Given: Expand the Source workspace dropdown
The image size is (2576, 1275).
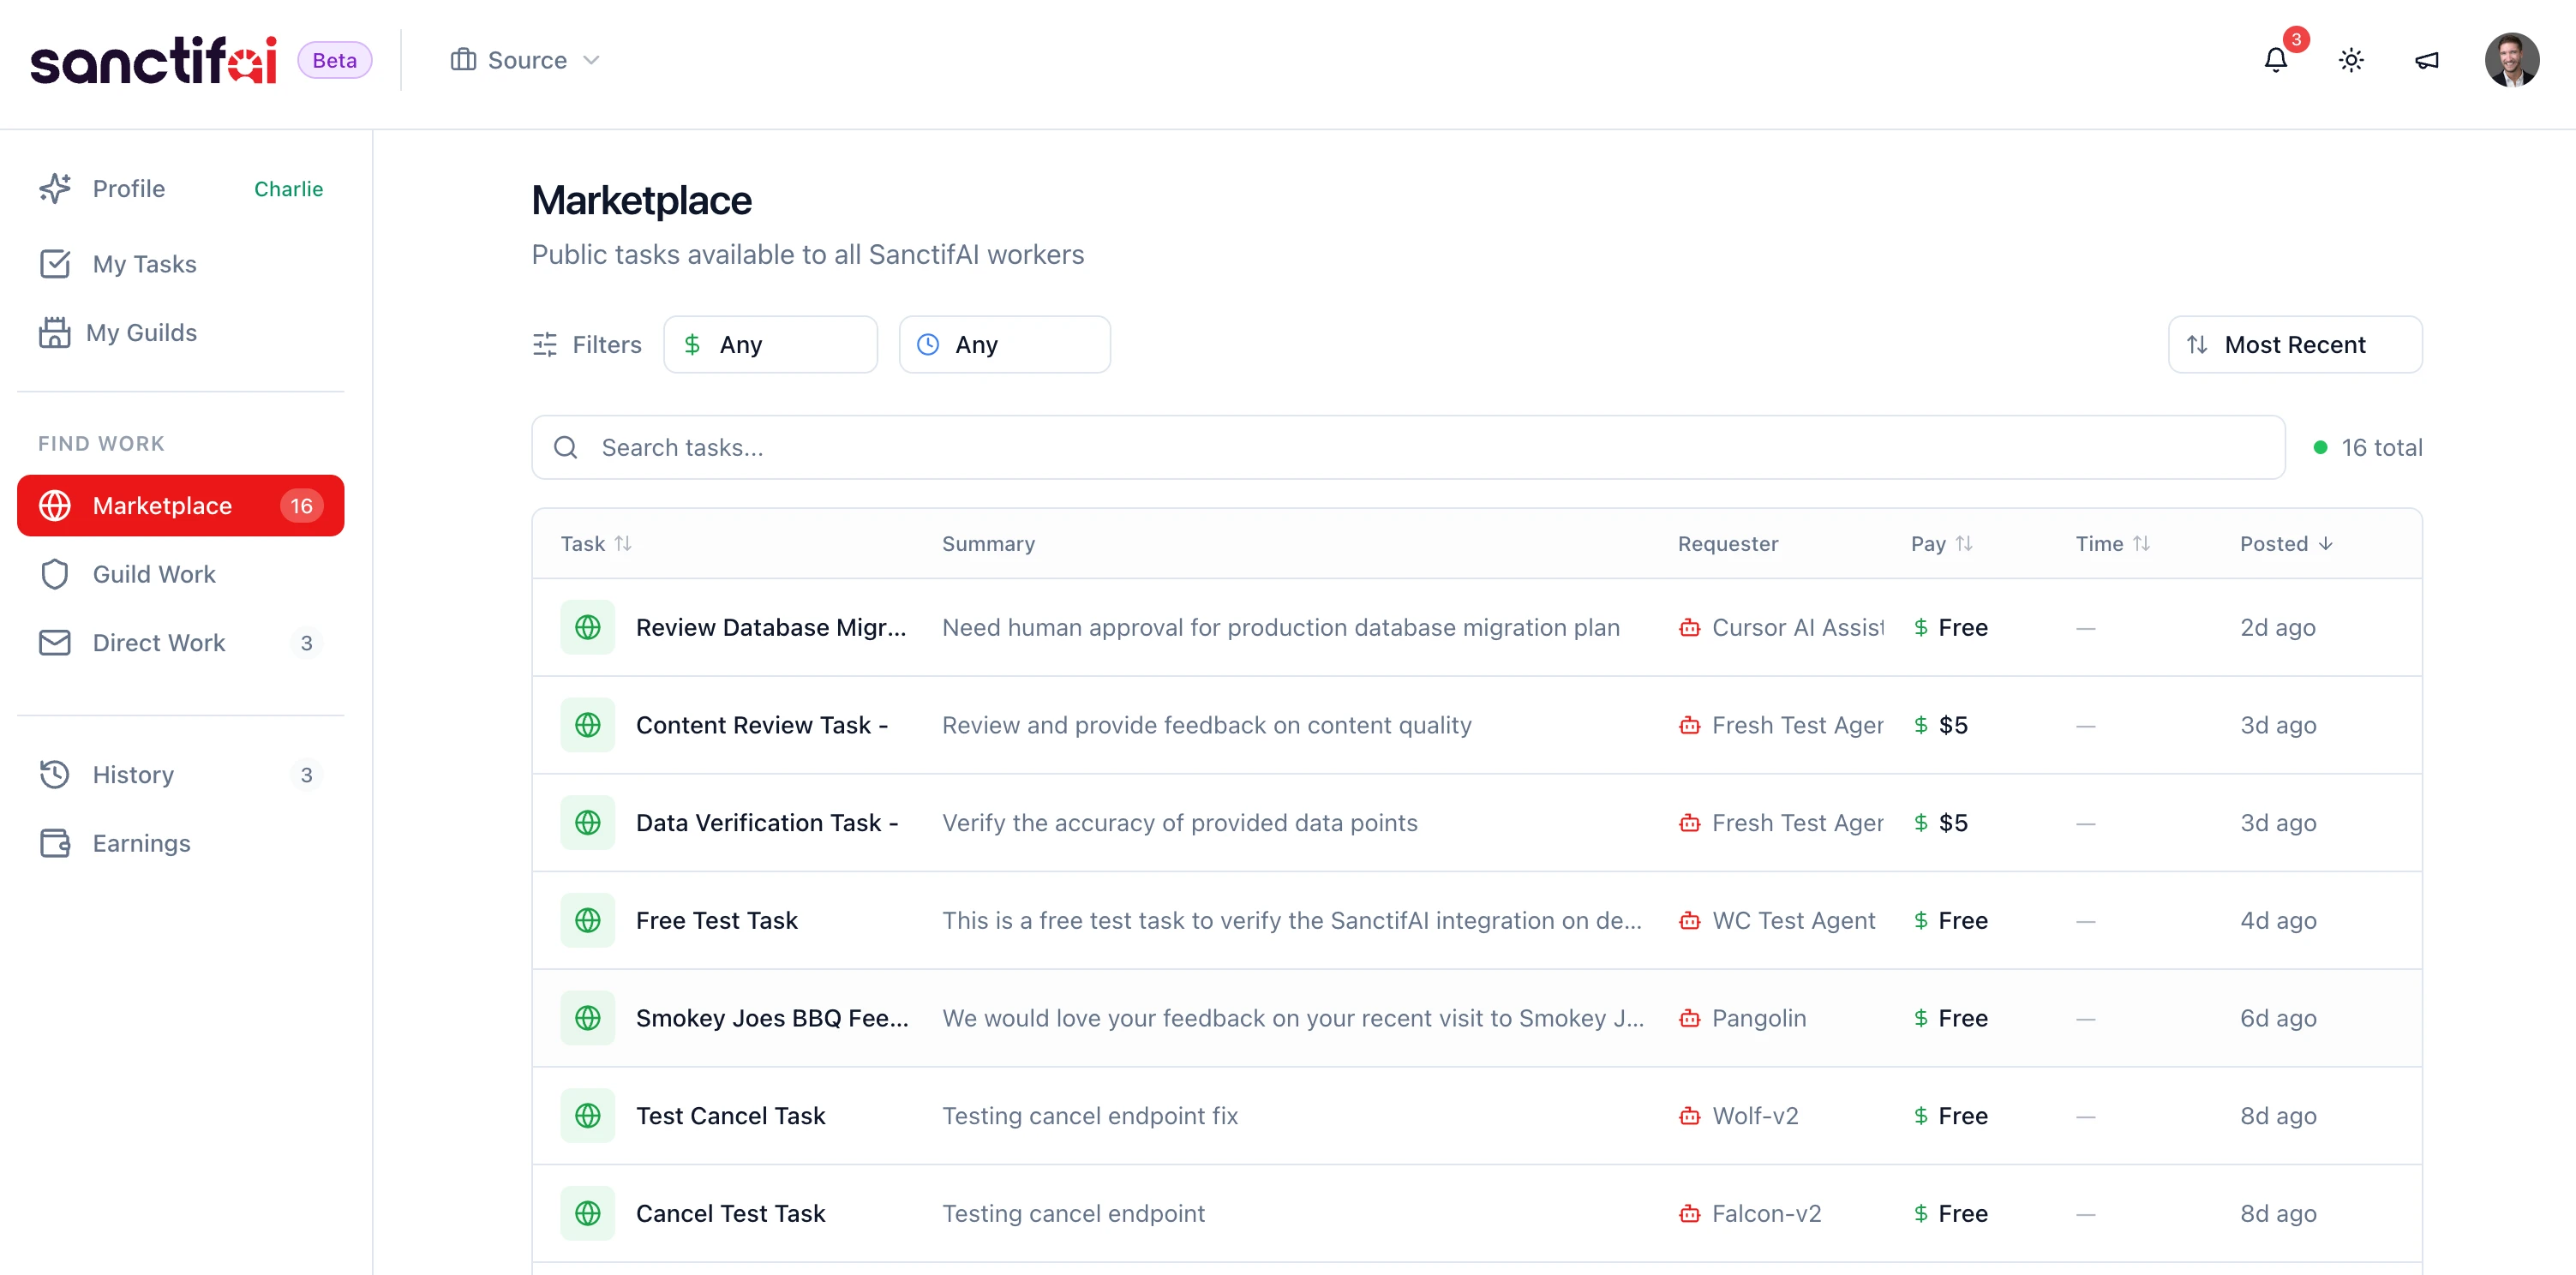Looking at the screenshot, I should pyautogui.click(x=525, y=61).
